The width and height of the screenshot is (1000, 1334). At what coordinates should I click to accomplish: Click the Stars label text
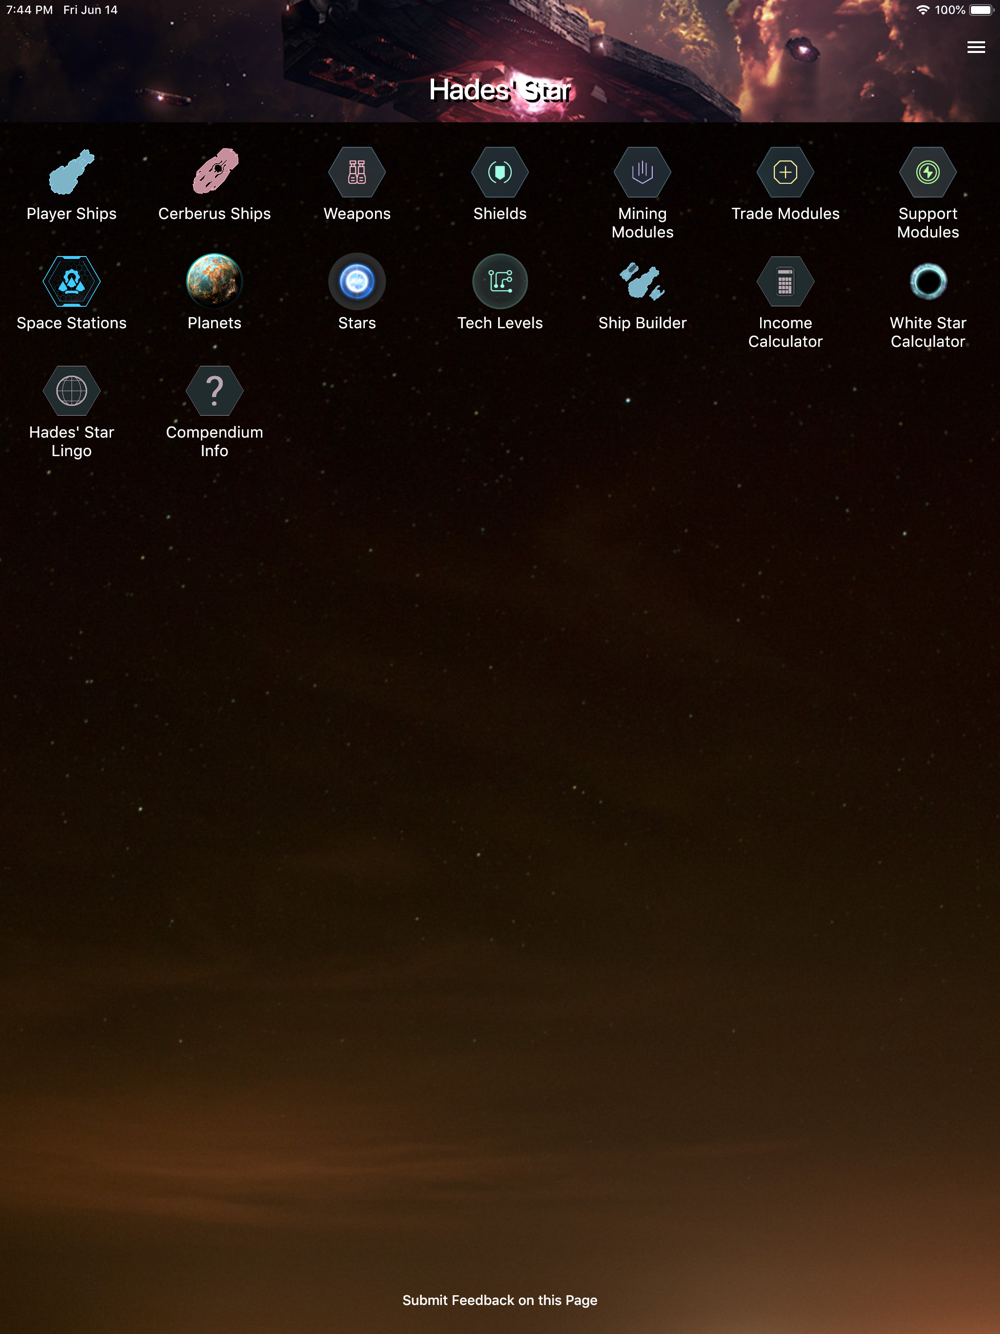[x=357, y=323]
